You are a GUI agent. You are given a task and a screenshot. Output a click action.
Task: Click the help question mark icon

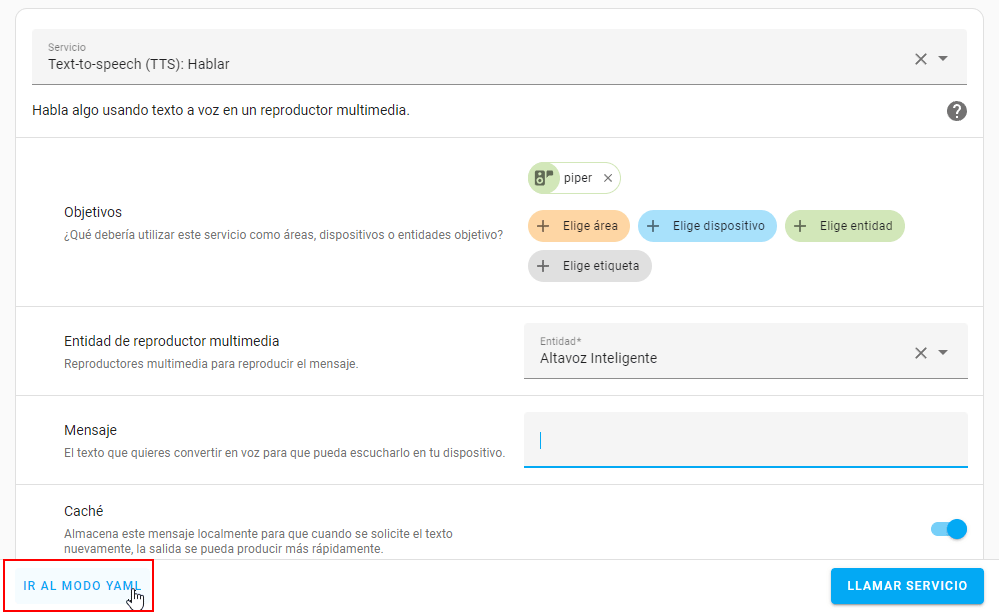pos(956,111)
